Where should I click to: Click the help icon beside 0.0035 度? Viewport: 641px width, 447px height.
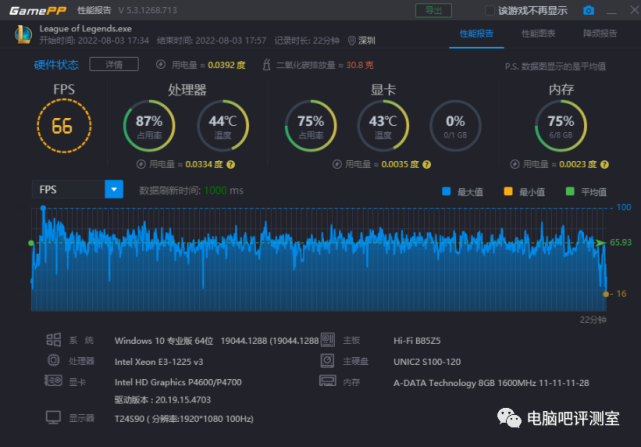pos(426,164)
